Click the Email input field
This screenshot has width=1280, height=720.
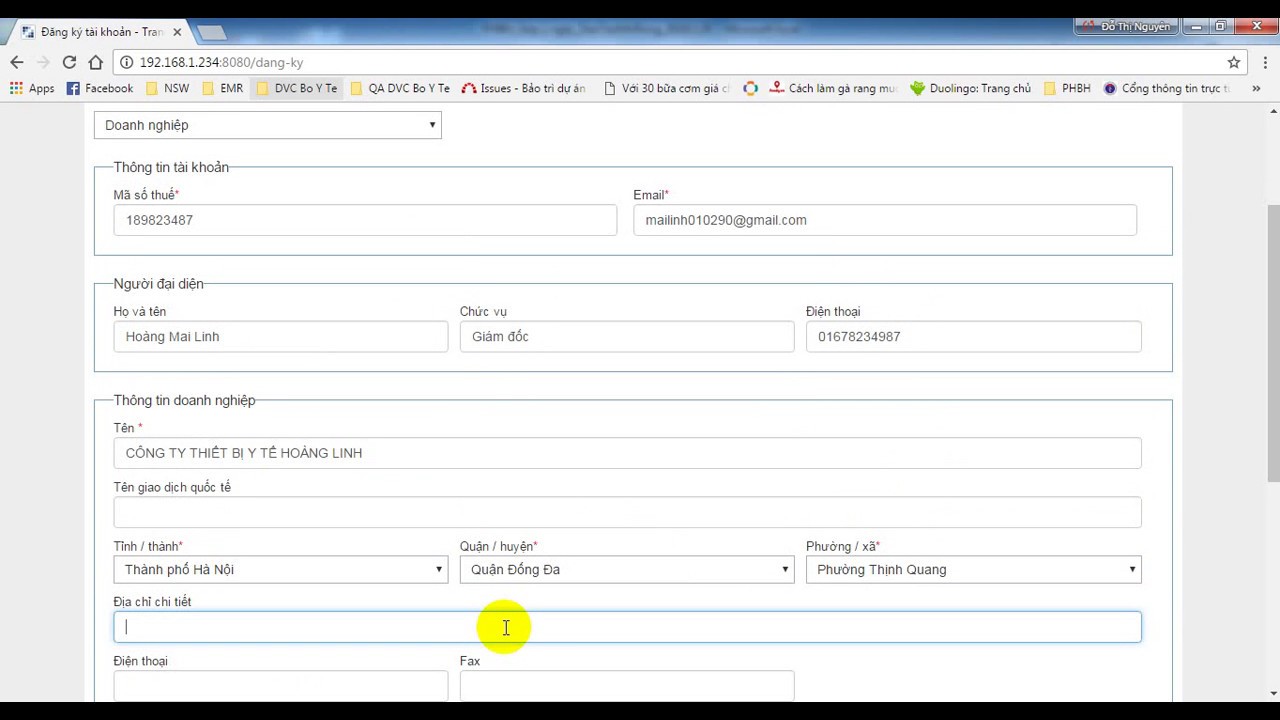click(x=885, y=220)
